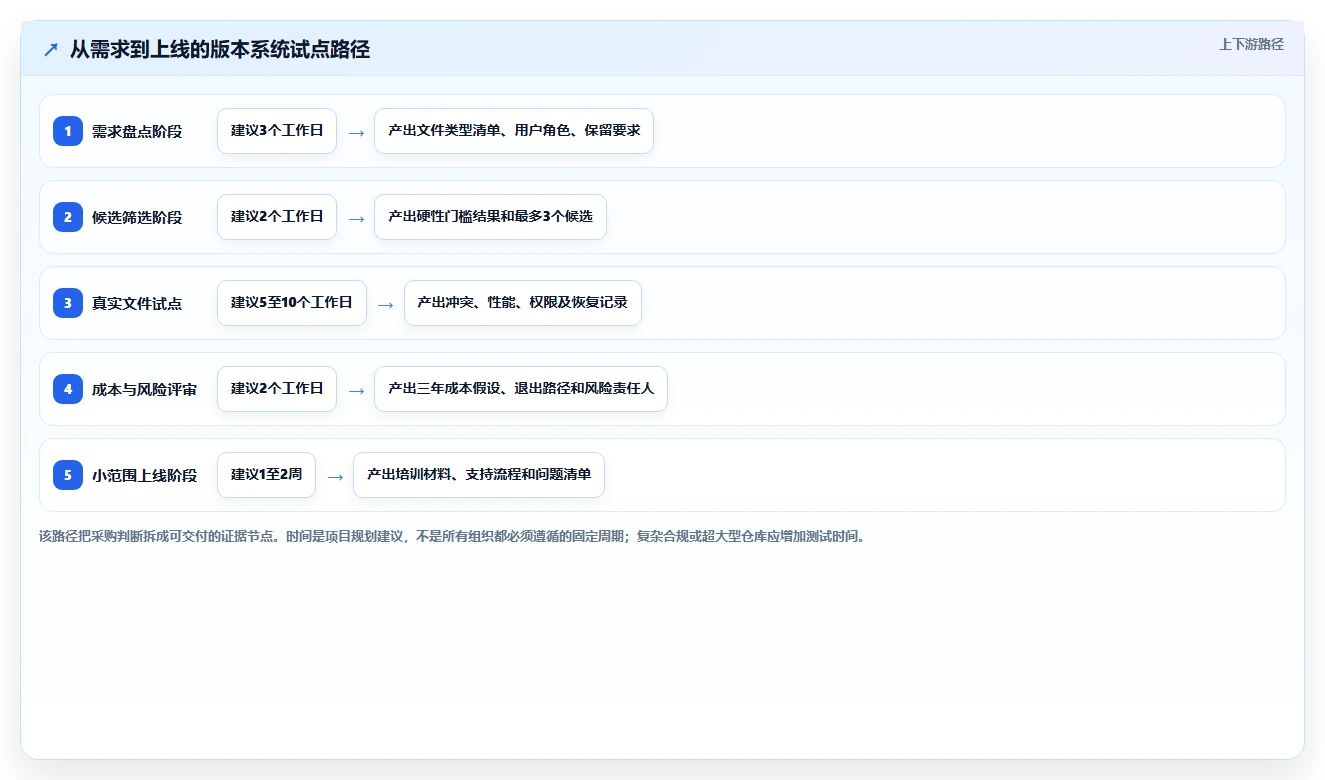
Task: Select the step 5 number badge
Action: [x=68, y=475]
